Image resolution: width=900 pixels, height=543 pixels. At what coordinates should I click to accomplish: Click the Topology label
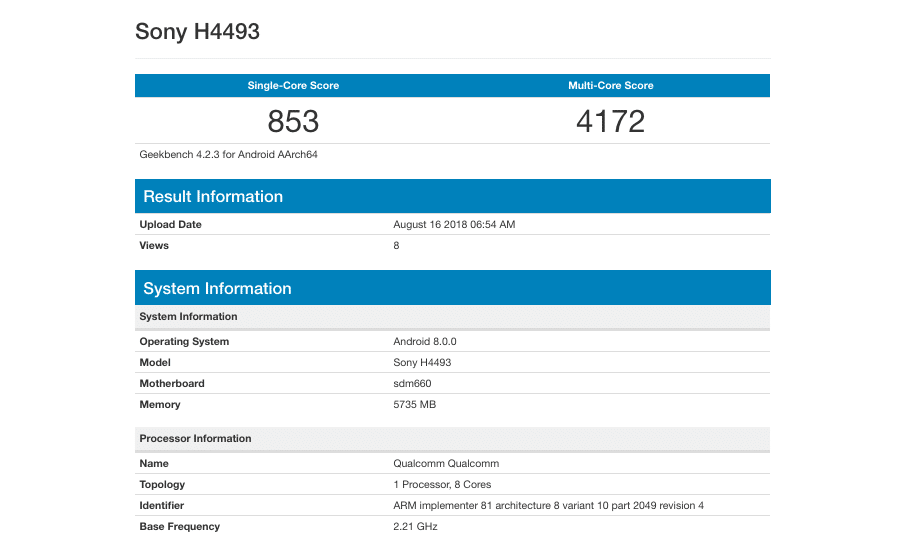point(162,484)
